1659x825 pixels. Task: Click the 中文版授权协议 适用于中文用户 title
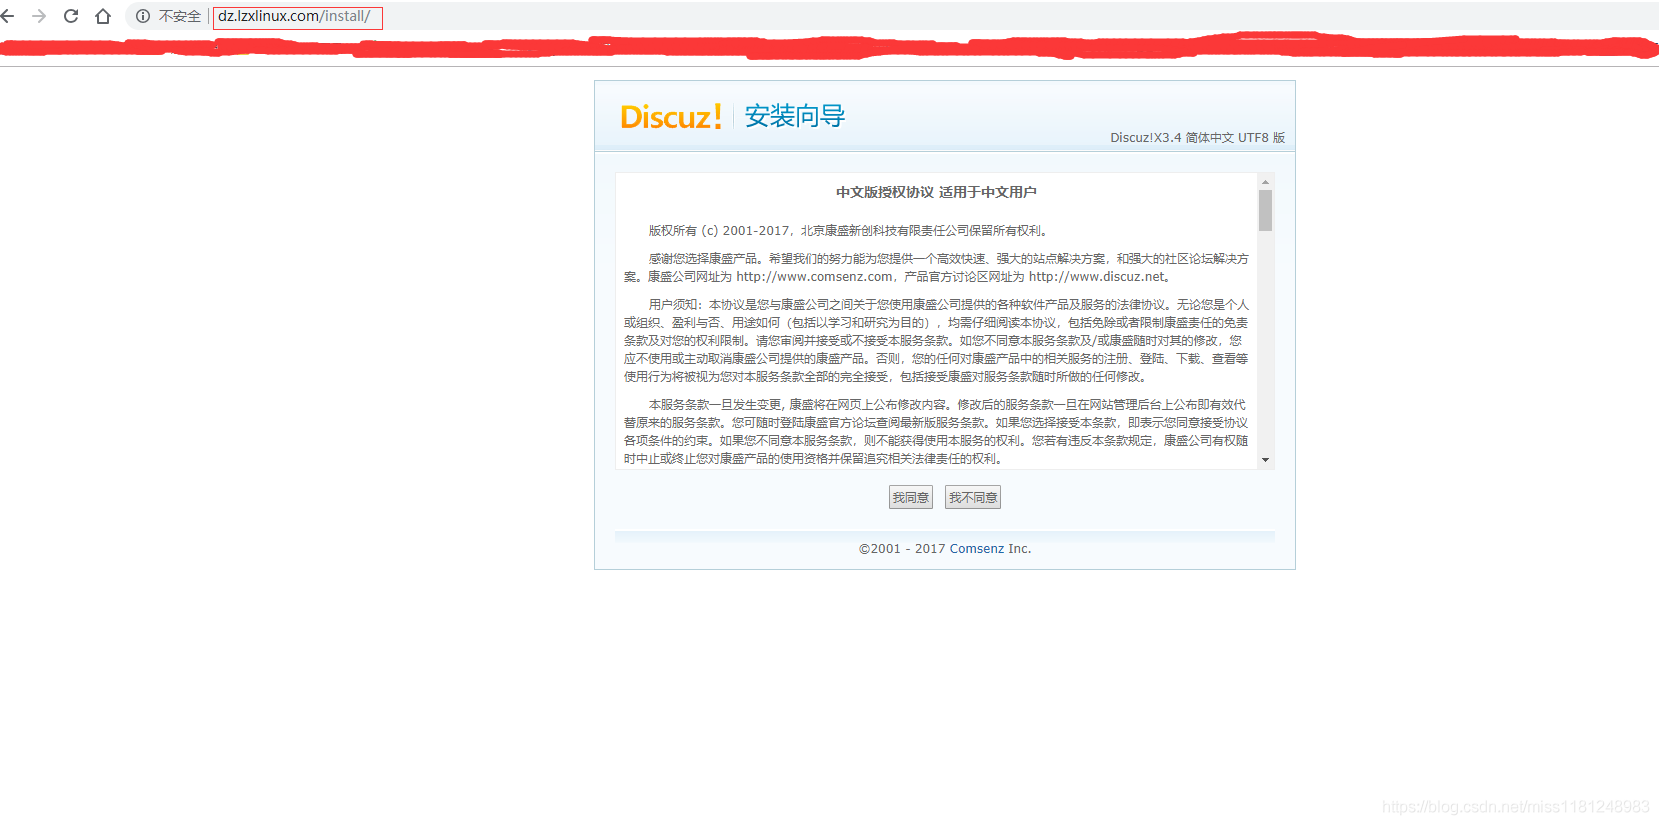[x=936, y=192]
